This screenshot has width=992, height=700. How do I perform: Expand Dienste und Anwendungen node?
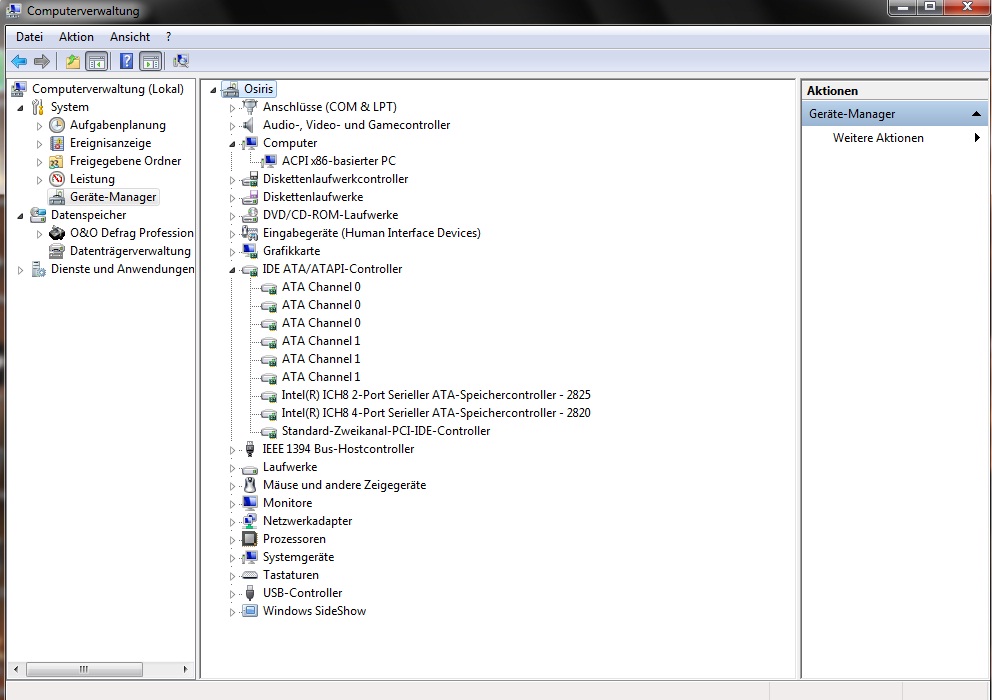pyautogui.click(x=20, y=270)
